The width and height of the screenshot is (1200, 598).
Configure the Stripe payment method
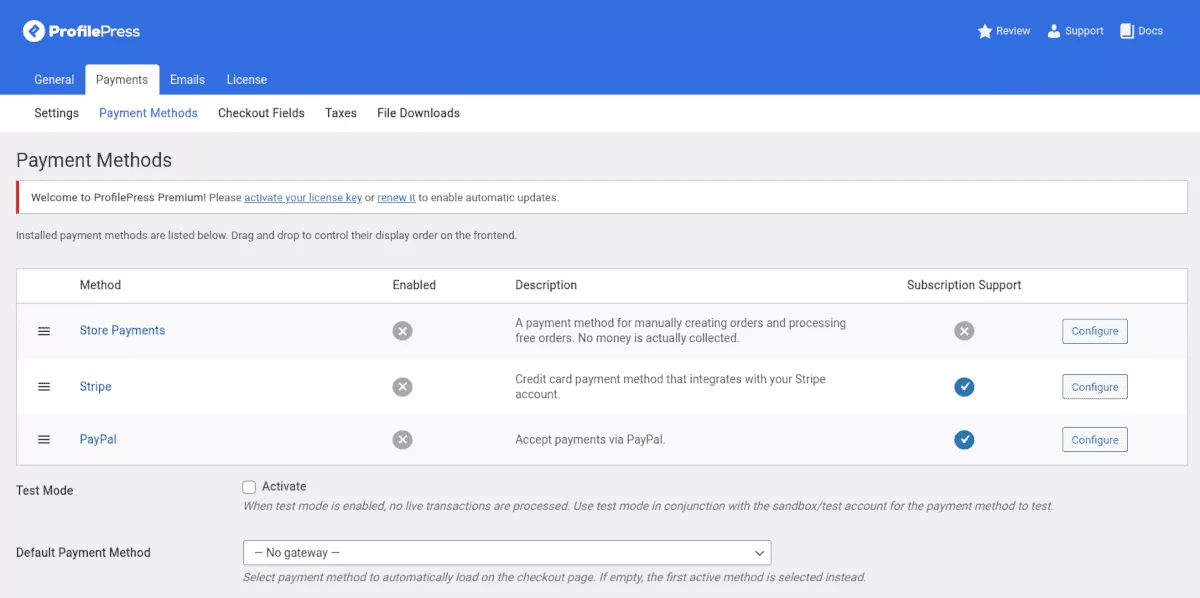click(1095, 387)
